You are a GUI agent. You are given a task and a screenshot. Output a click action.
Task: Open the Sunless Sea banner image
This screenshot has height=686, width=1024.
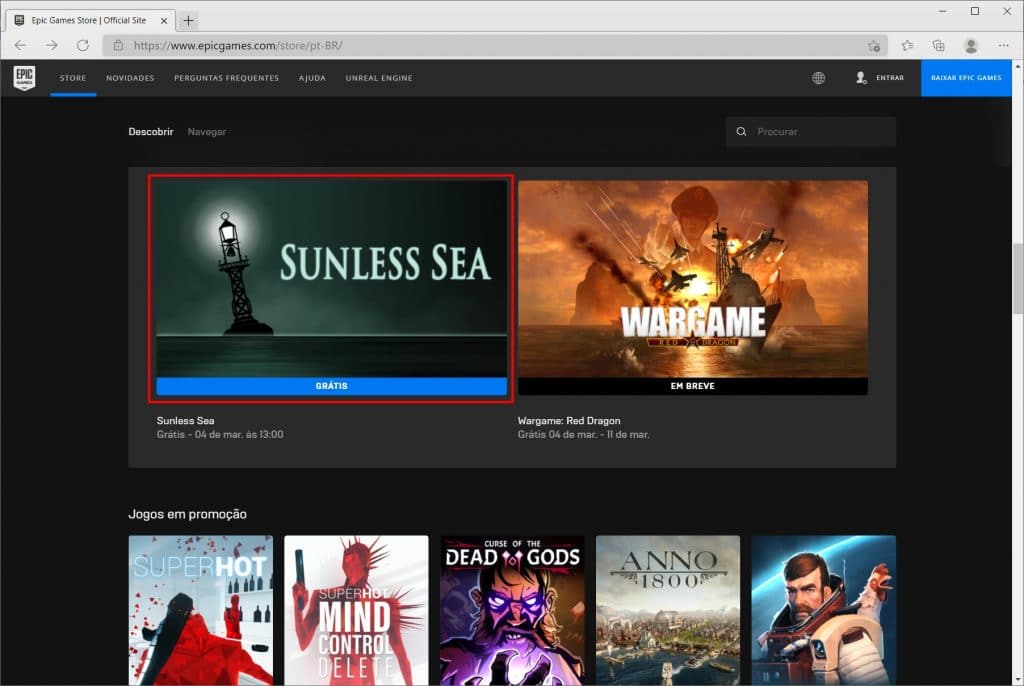[x=332, y=278]
